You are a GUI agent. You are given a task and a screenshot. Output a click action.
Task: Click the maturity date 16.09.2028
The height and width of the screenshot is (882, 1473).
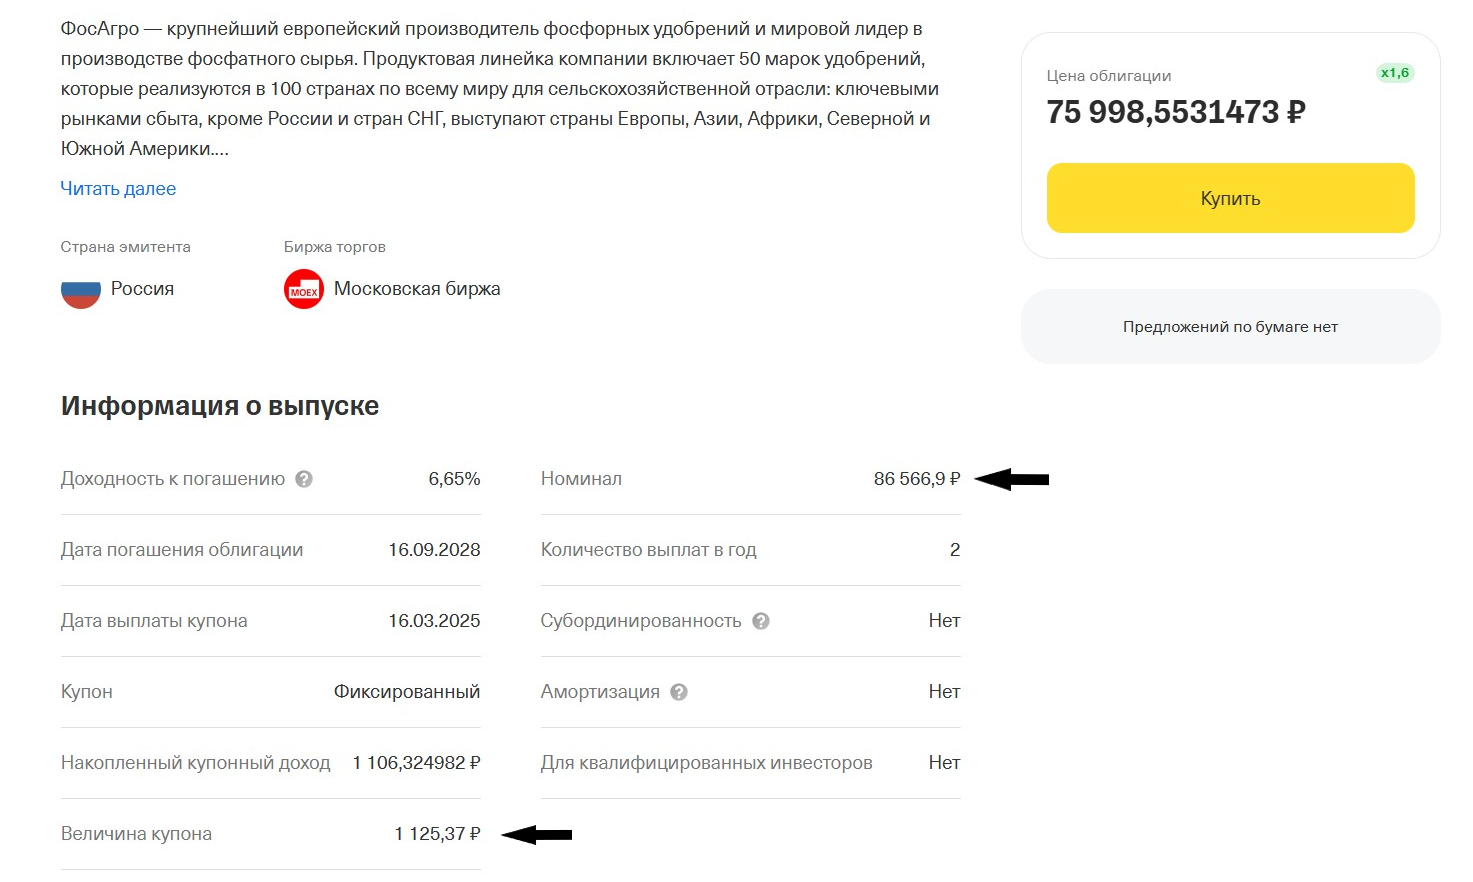tap(434, 550)
